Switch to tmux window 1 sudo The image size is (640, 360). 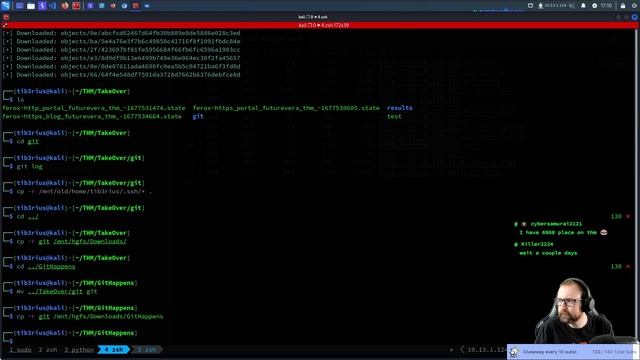click(20, 350)
